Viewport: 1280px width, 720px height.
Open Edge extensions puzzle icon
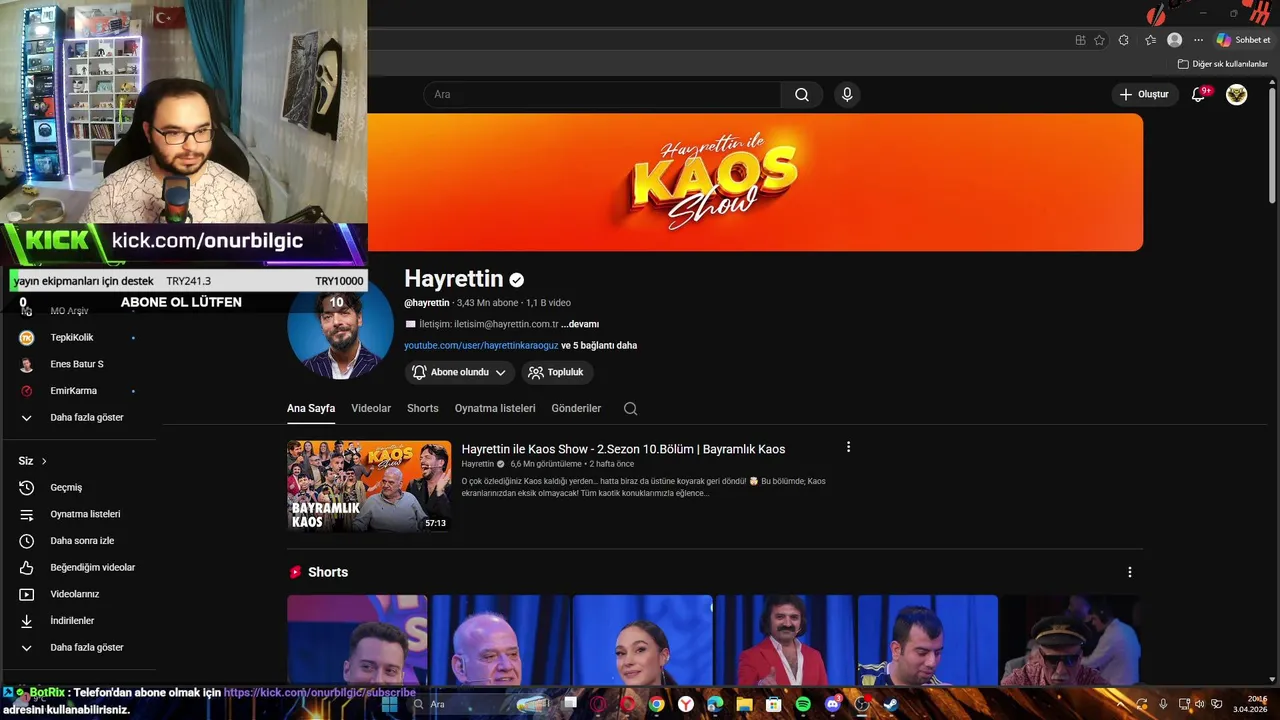[x=1124, y=40]
